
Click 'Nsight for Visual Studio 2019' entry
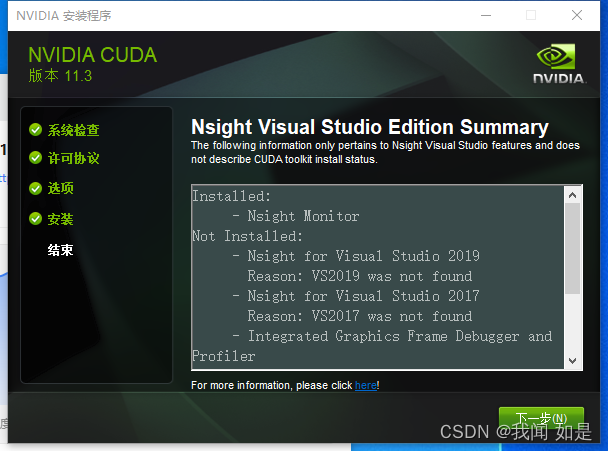pos(363,256)
